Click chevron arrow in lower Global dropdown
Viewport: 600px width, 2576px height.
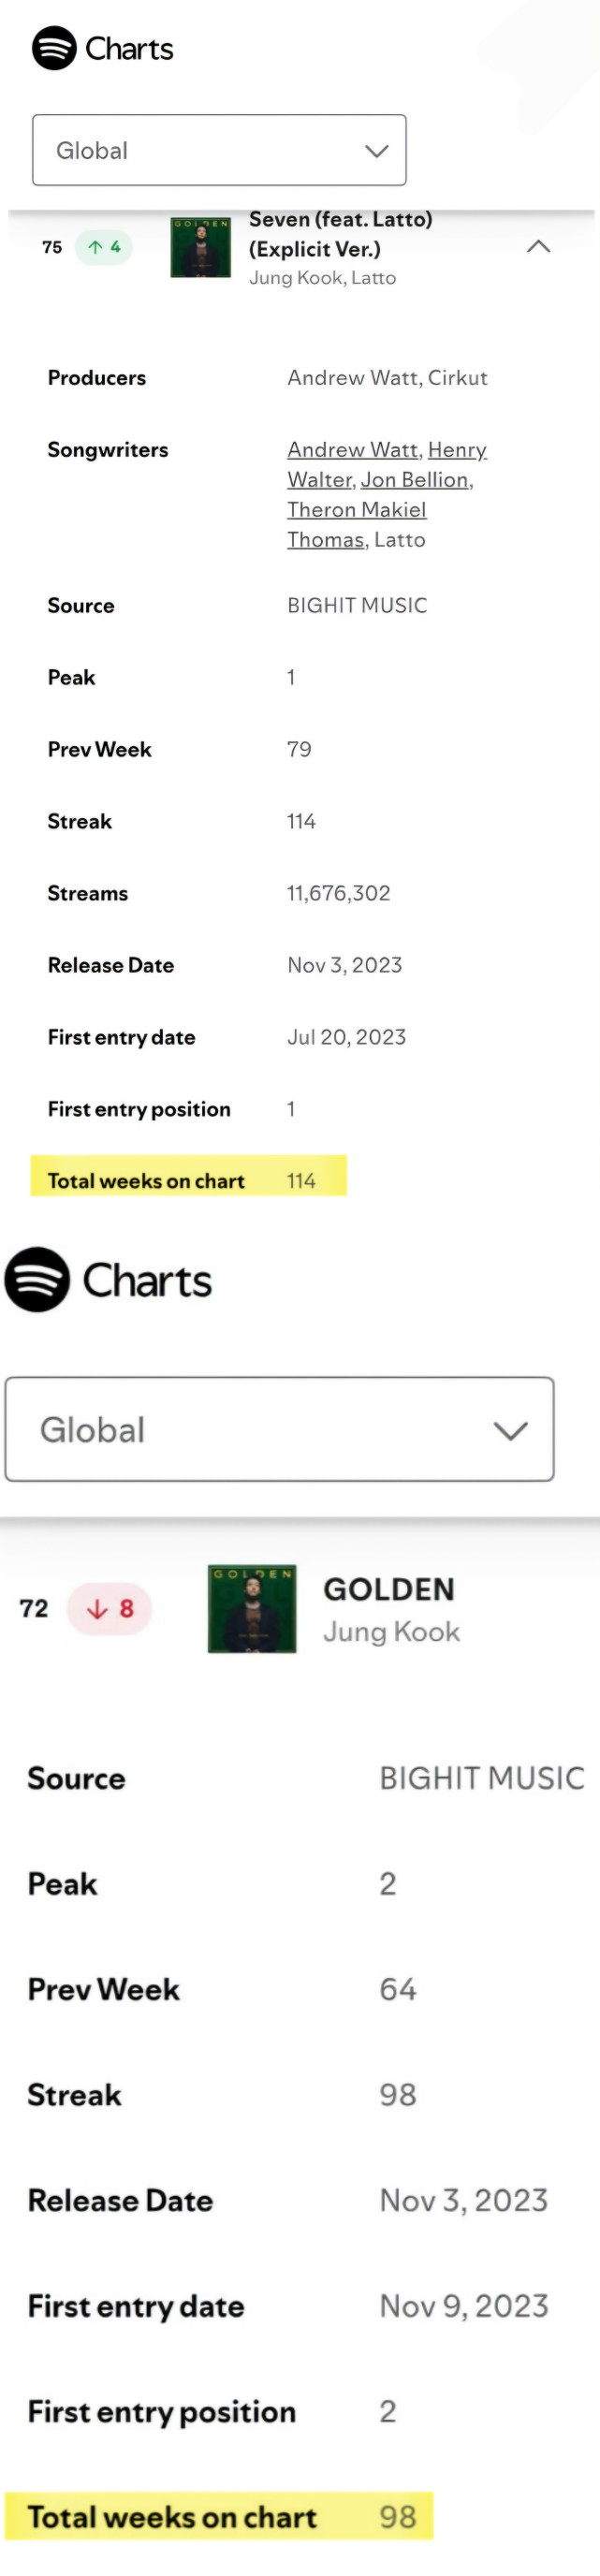(x=510, y=1430)
